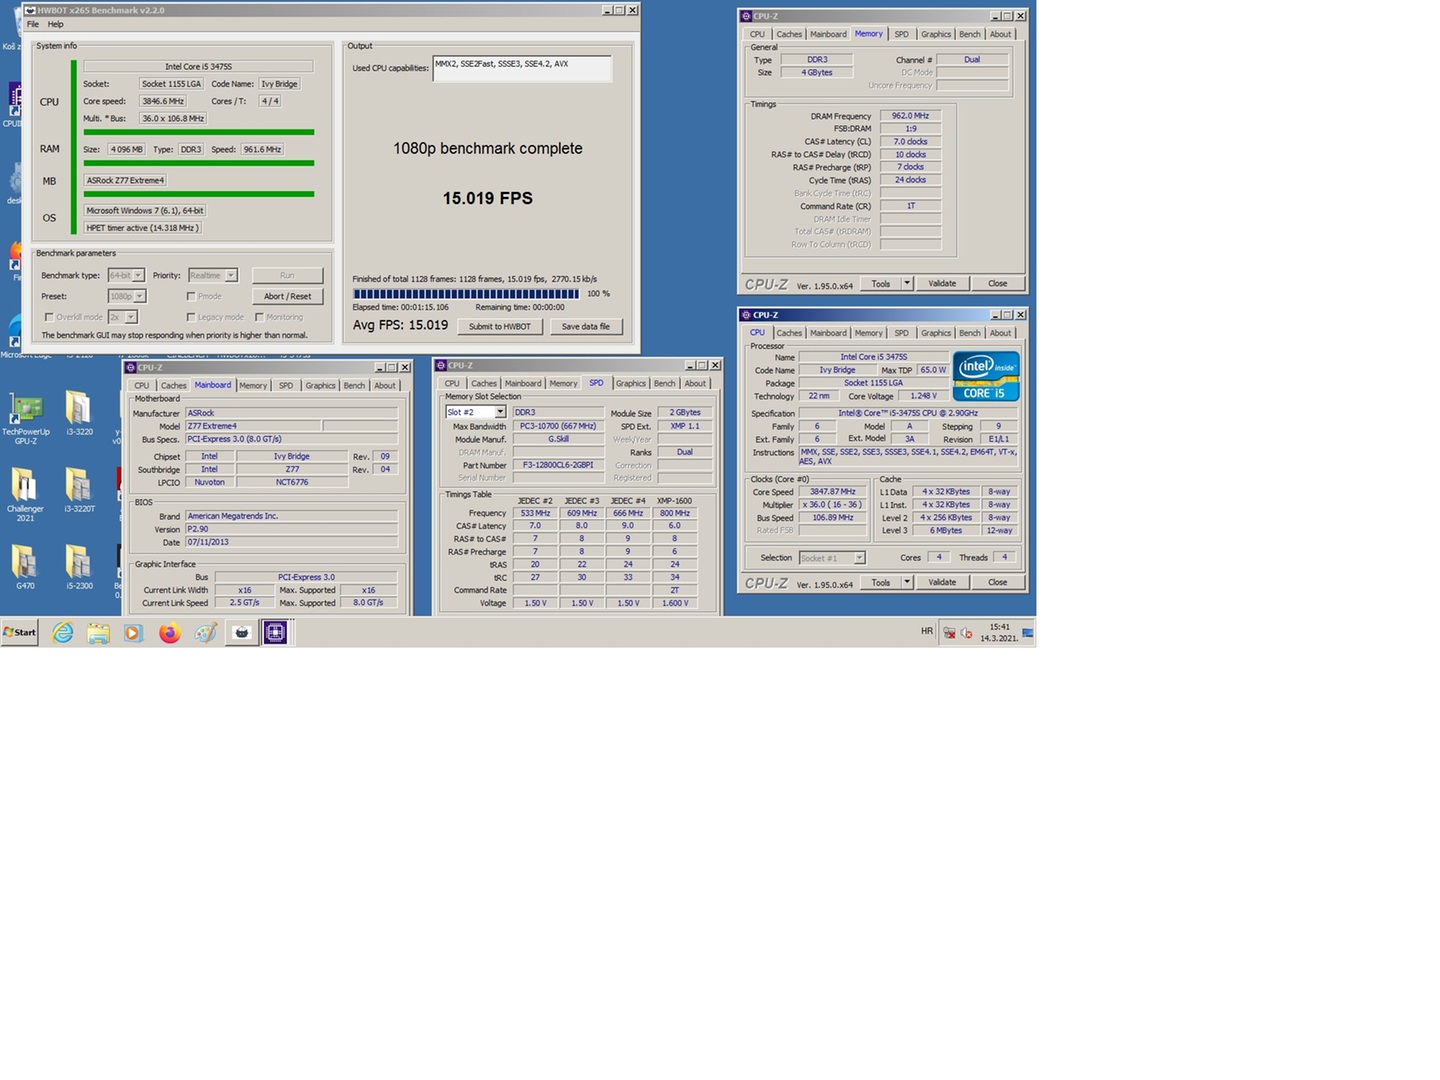Open Windows Explorer from the taskbar
Screen dimensions: 1440x1080
pos(98,632)
